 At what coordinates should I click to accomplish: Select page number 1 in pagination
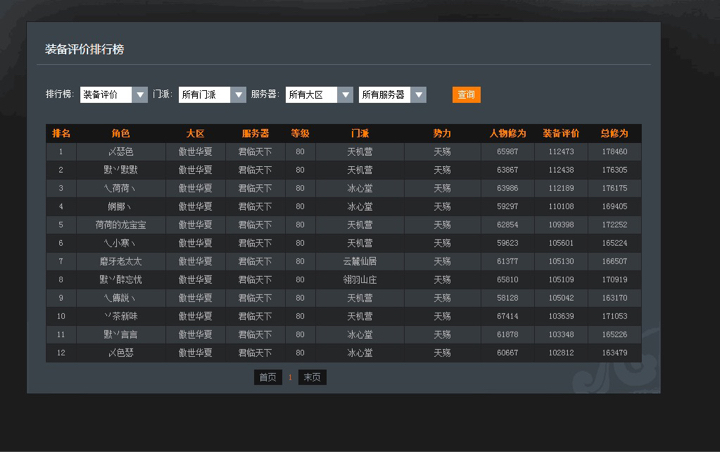(290, 378)
